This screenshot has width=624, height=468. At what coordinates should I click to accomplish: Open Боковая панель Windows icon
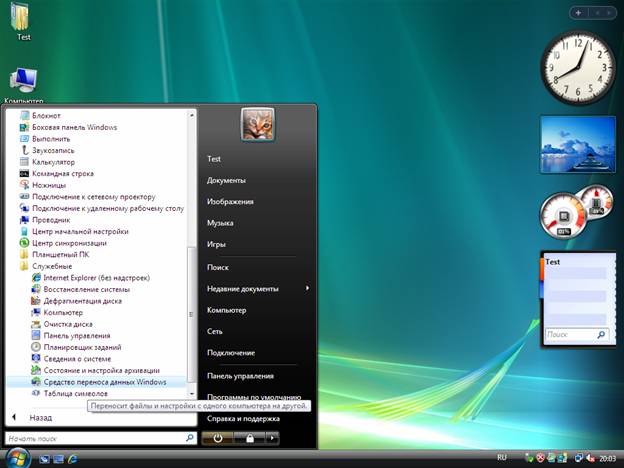tap(25, 127)
